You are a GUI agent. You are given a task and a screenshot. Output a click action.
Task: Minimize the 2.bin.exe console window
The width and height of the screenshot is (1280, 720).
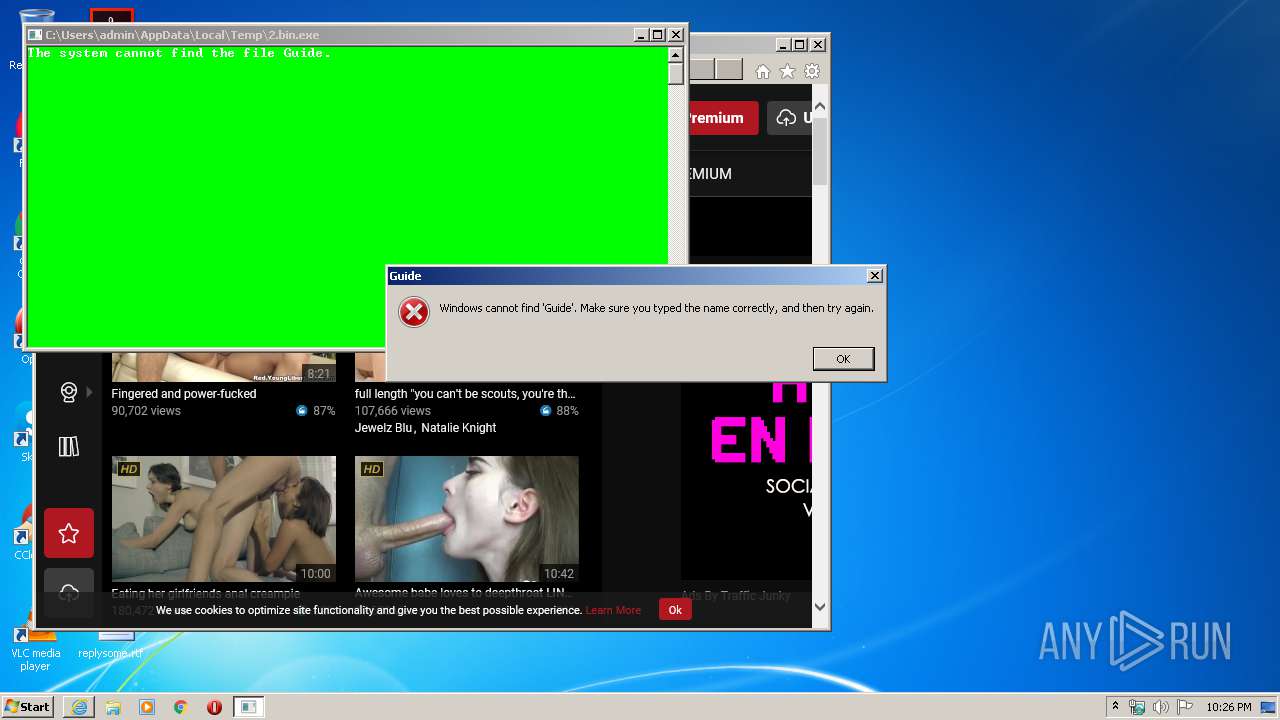pyautogui.click(x=641, y=34)
